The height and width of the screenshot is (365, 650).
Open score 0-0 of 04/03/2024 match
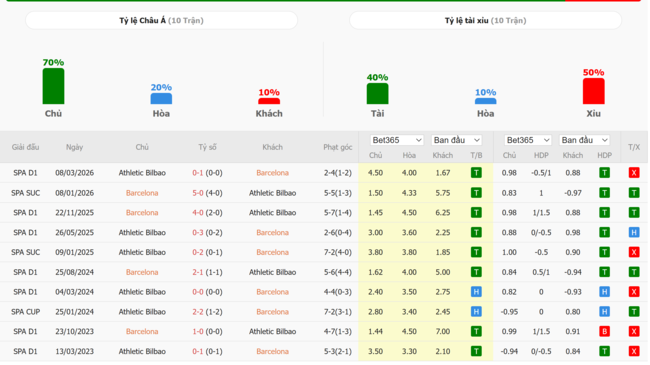pos(198,292)
